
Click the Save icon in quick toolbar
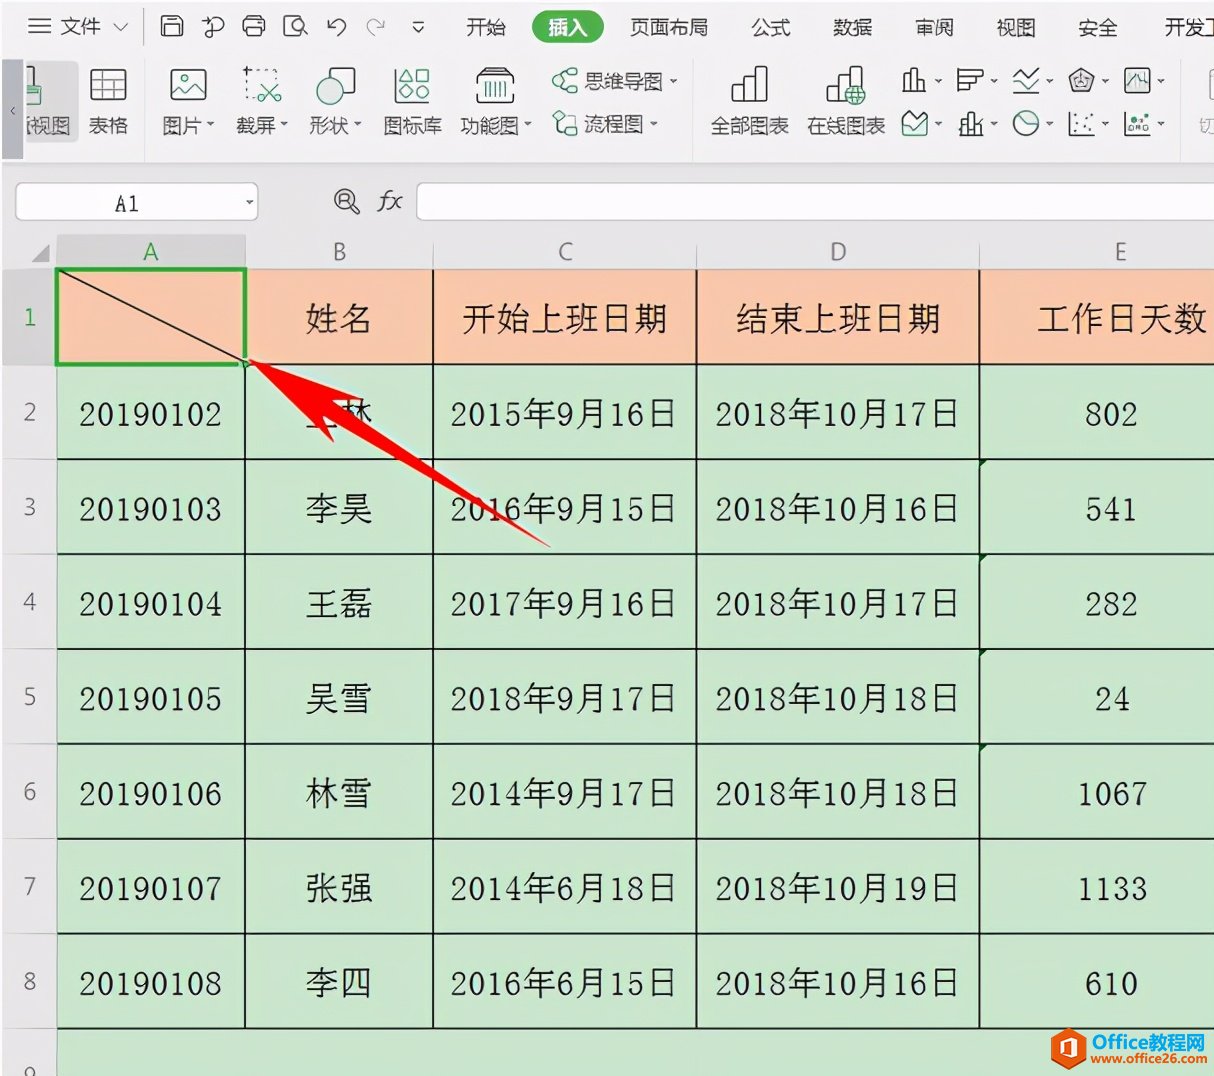pyautogui.click(x=172, y=27)
